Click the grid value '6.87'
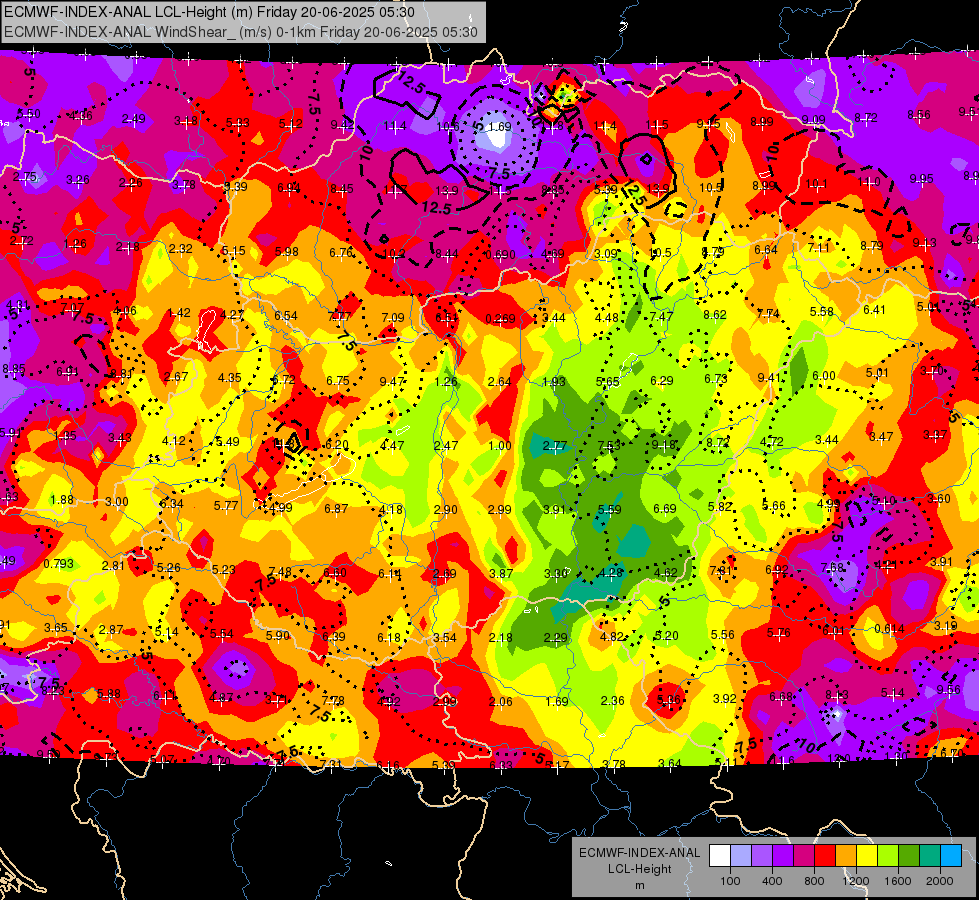This screenshot has width=979, height=900. point(336,509)
